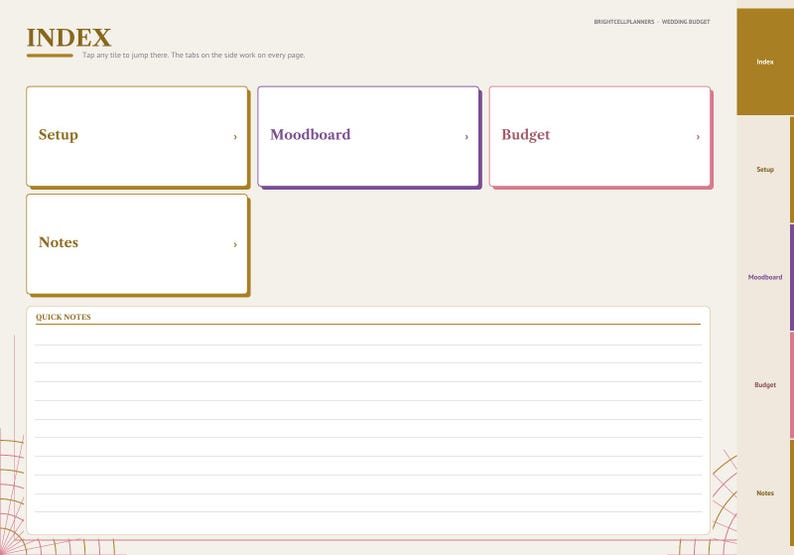
Task: Click the 'Tap any tile to jump there' subtitle
Action: click(193, 55)
